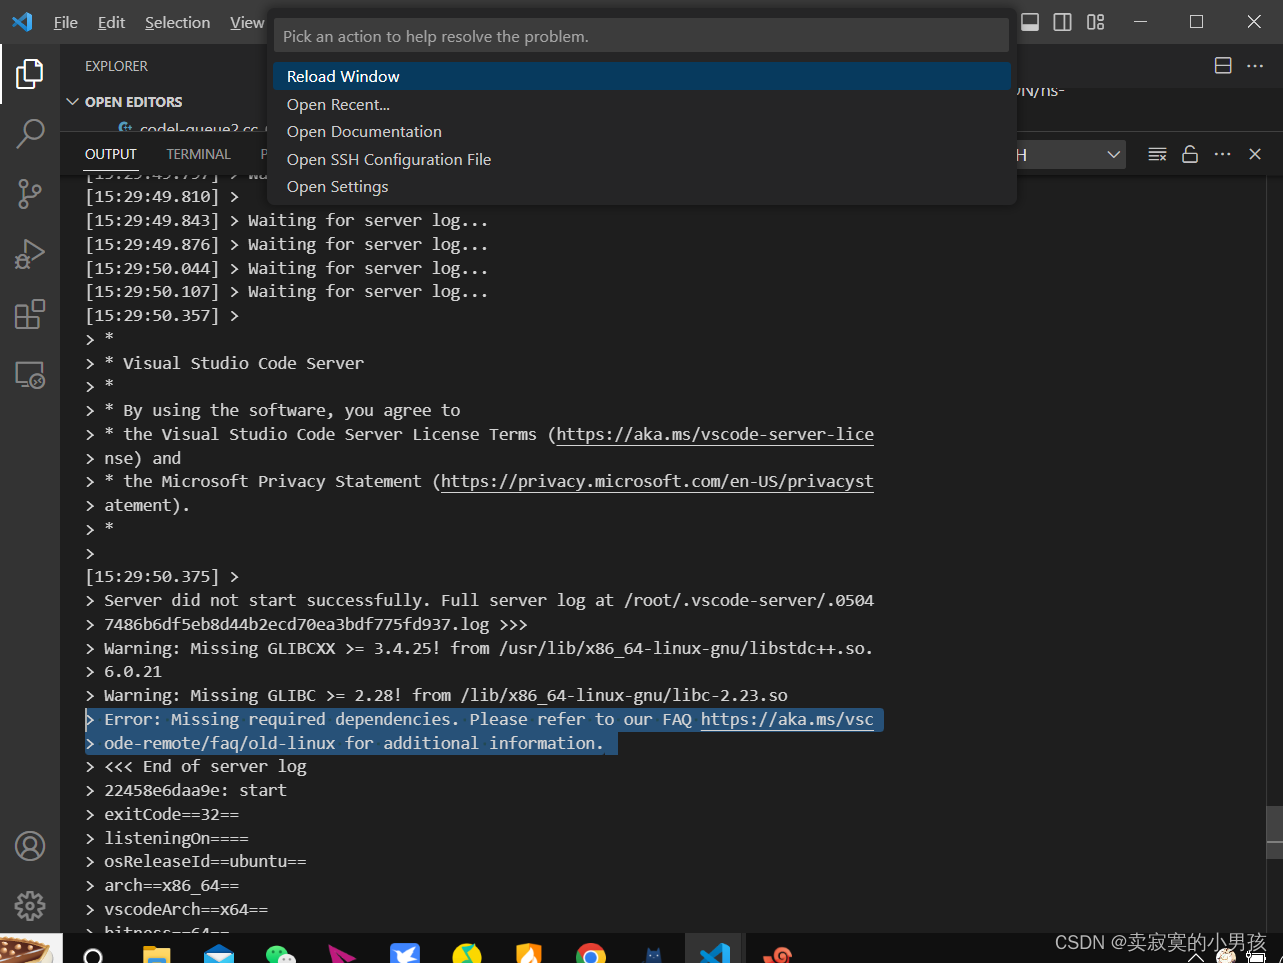Open the Microsoft privacy statement link
This screenshot has width=1283, height=963.
tap(657, 481)
